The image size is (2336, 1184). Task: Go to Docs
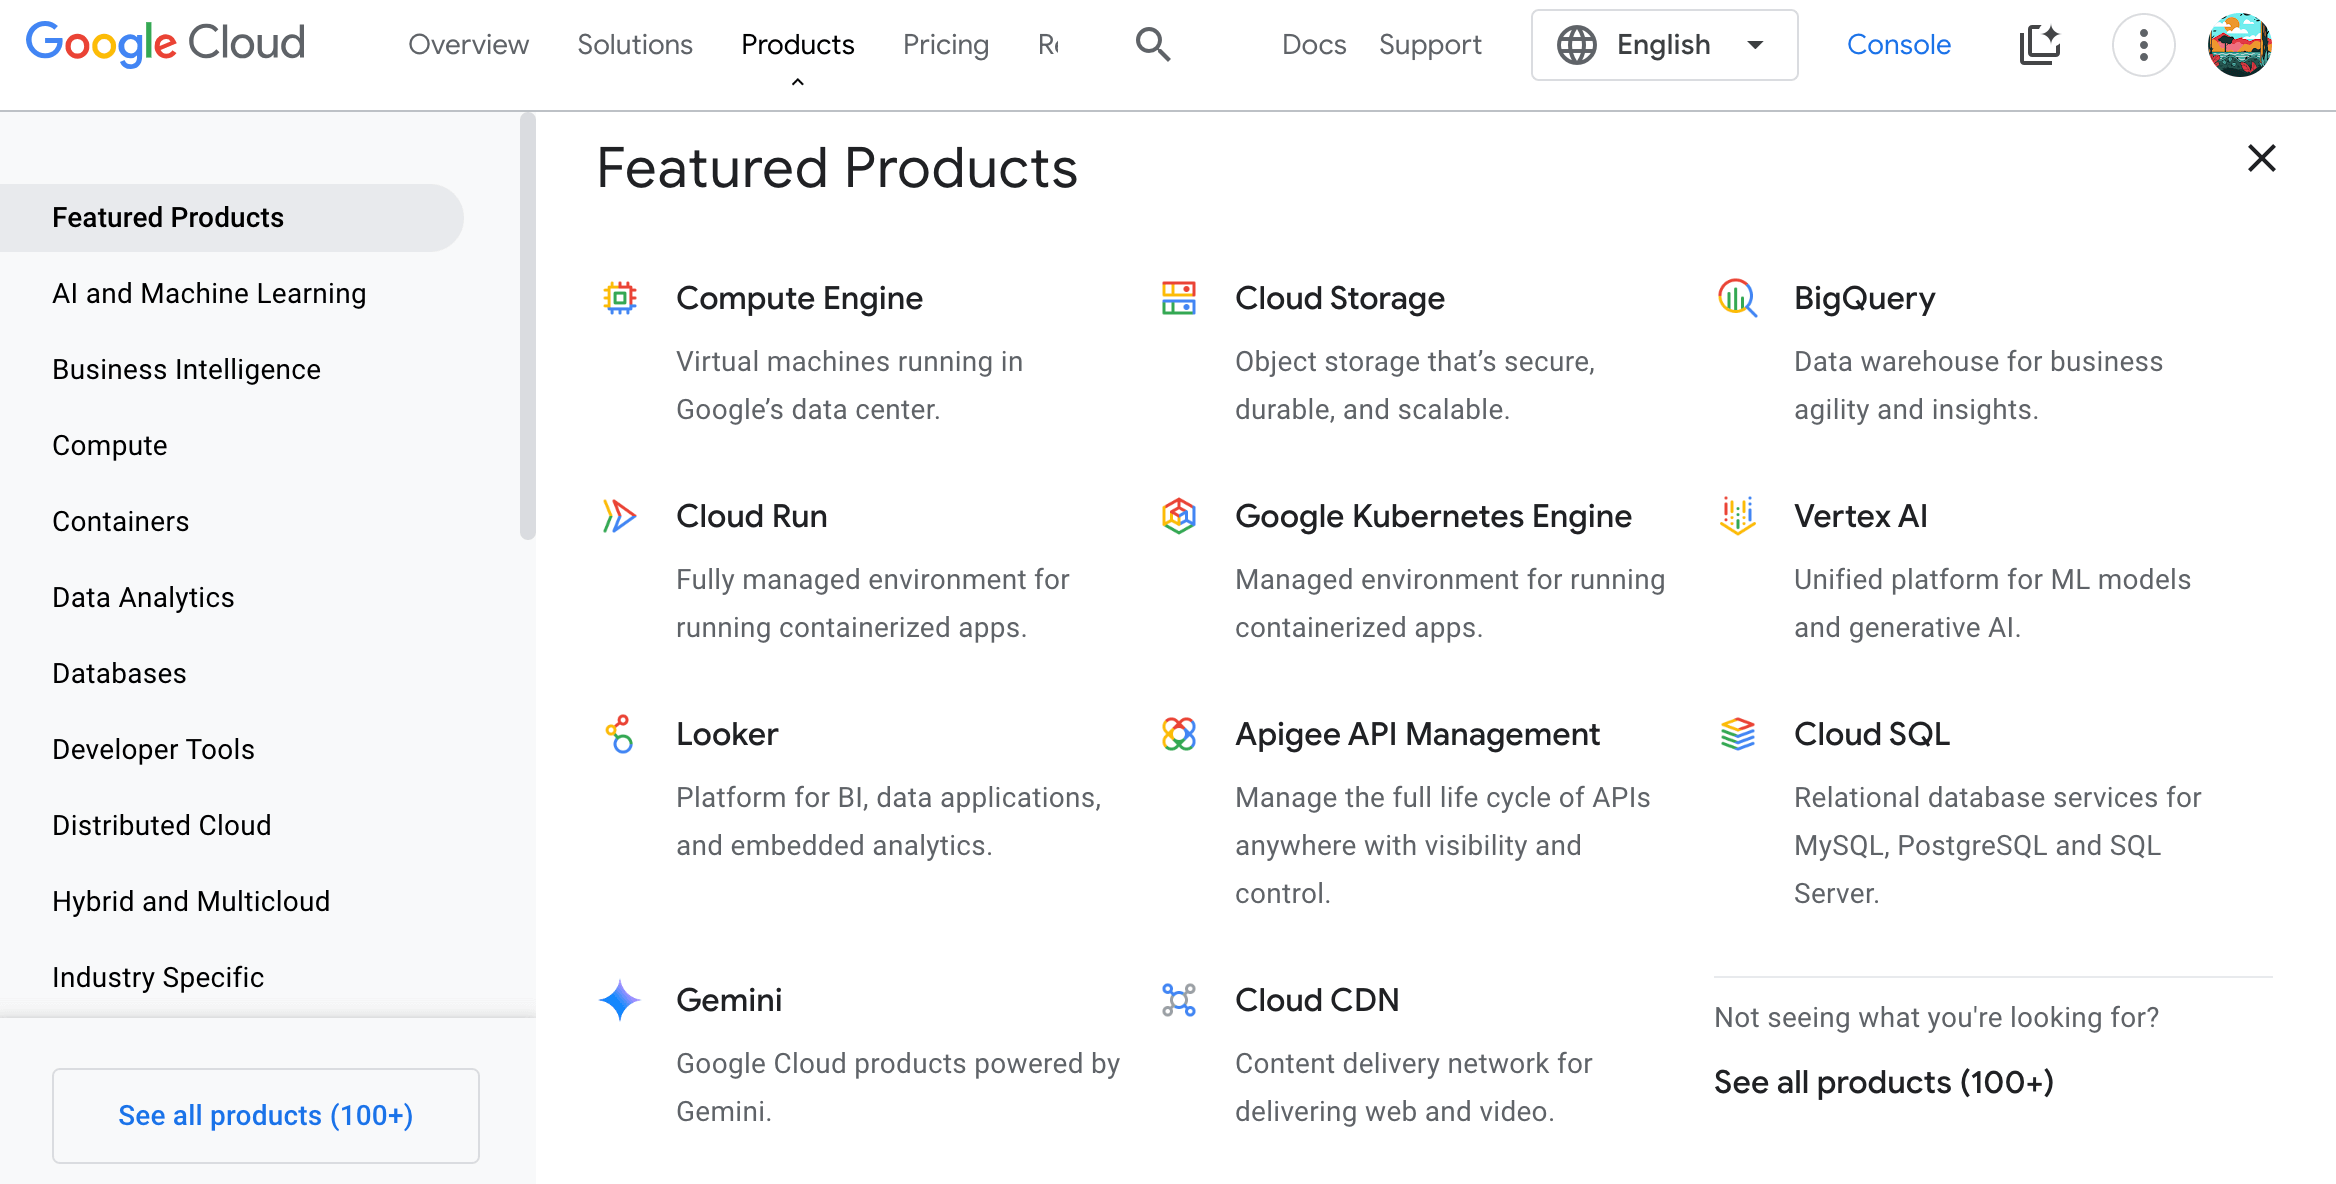click(1314, 44)
